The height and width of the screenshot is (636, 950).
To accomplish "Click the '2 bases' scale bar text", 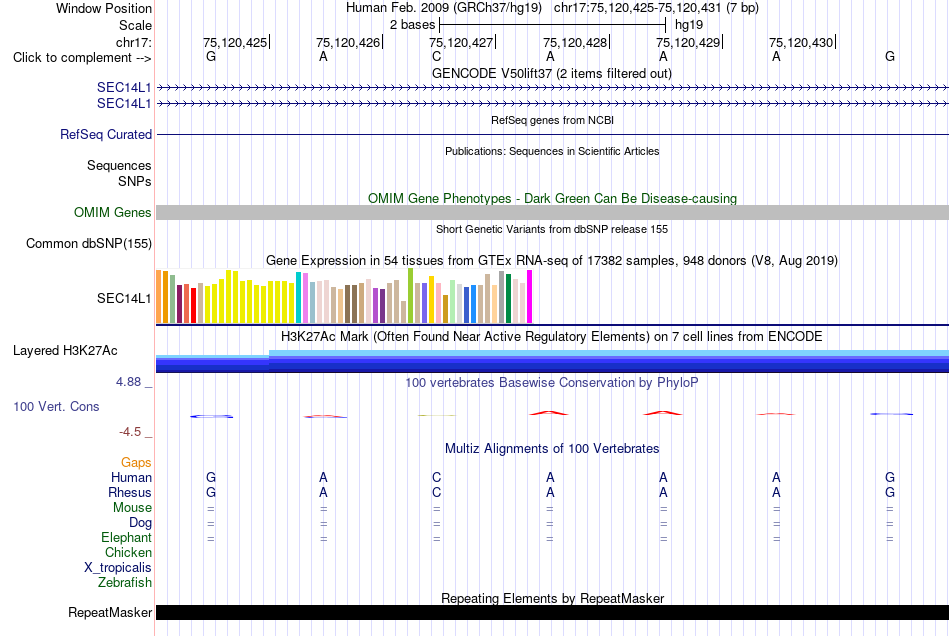I will coord(412,25).
